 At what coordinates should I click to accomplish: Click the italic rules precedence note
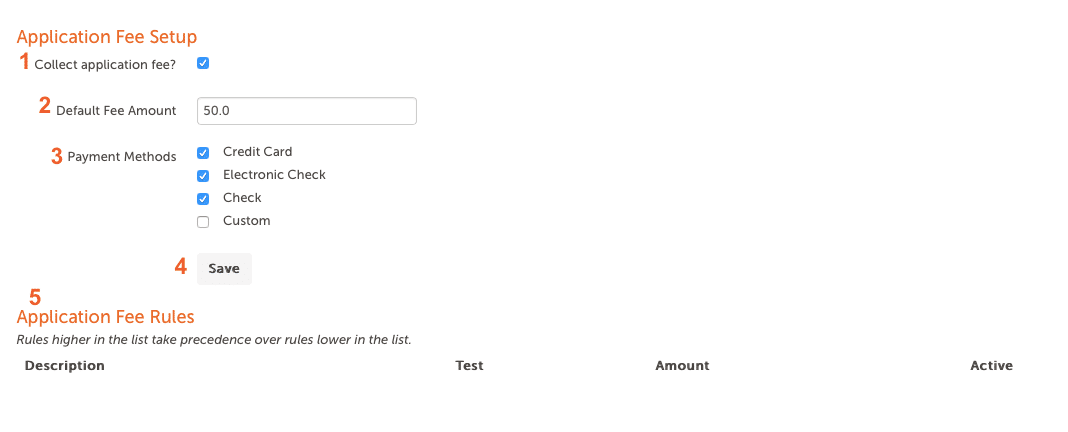tap(214, 339)
